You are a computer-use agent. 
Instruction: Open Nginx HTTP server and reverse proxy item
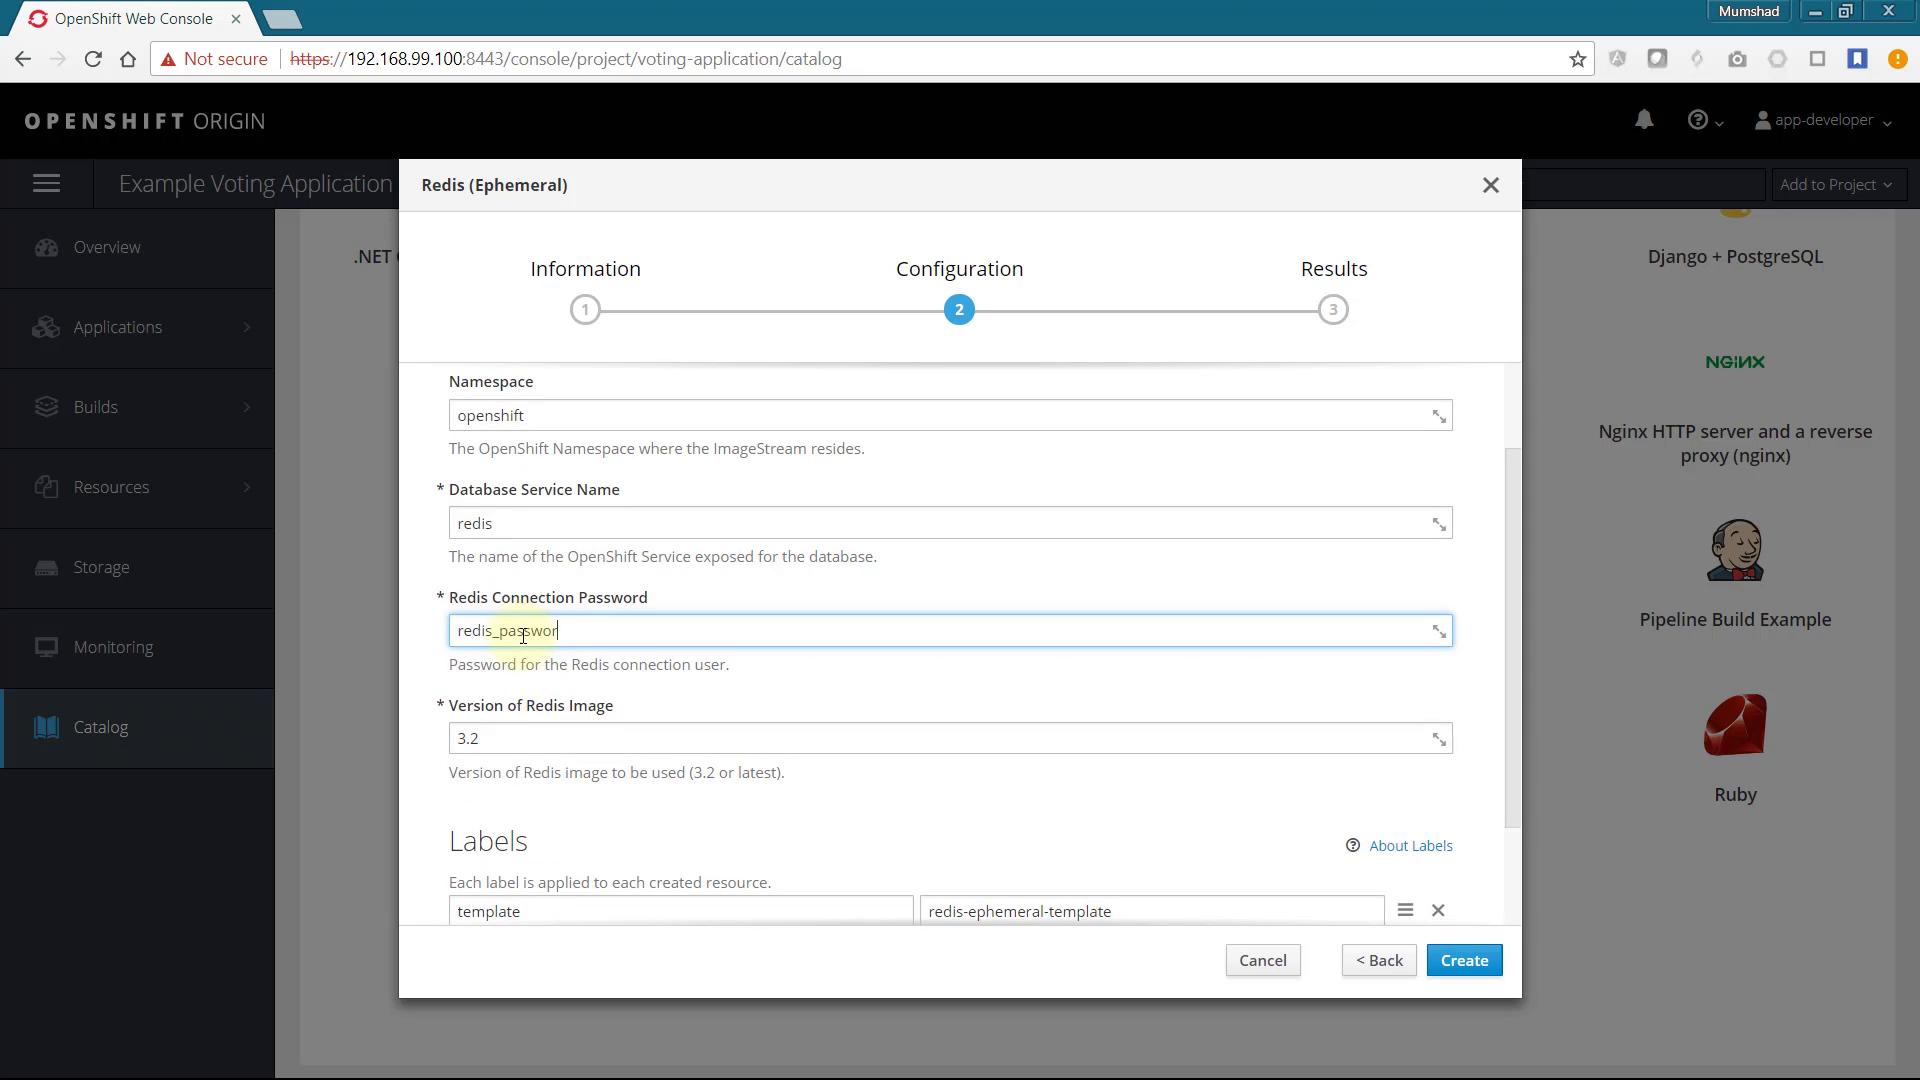pyautogui.click(x=1735, y=444)
